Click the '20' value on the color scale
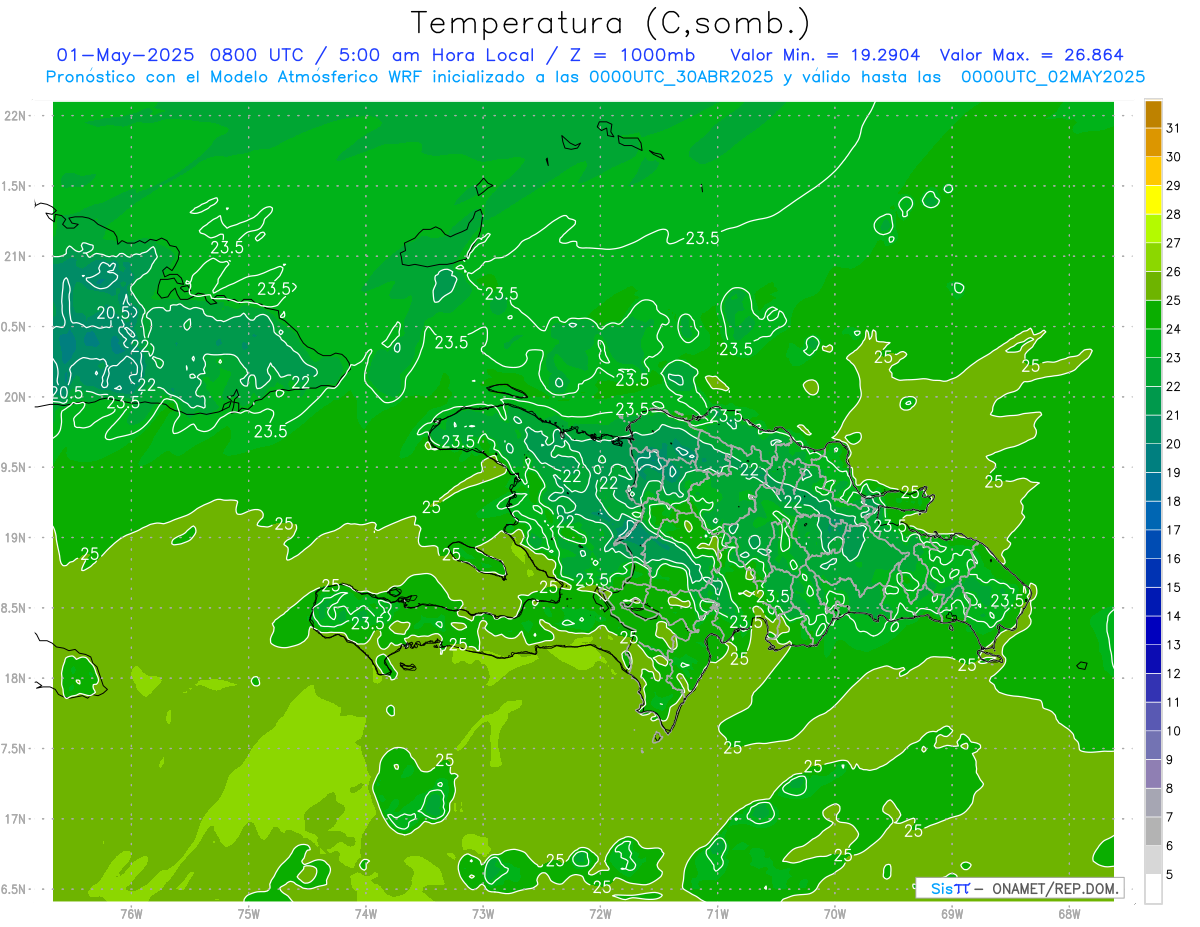The height and width of the screenshot is (927, 1200). (1174, 443)
